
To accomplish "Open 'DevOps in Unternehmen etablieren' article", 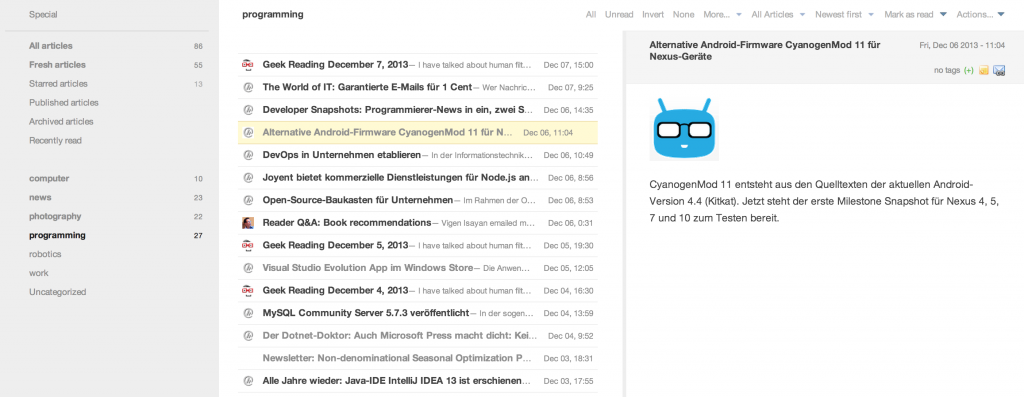I will click(x=342, y=155).
